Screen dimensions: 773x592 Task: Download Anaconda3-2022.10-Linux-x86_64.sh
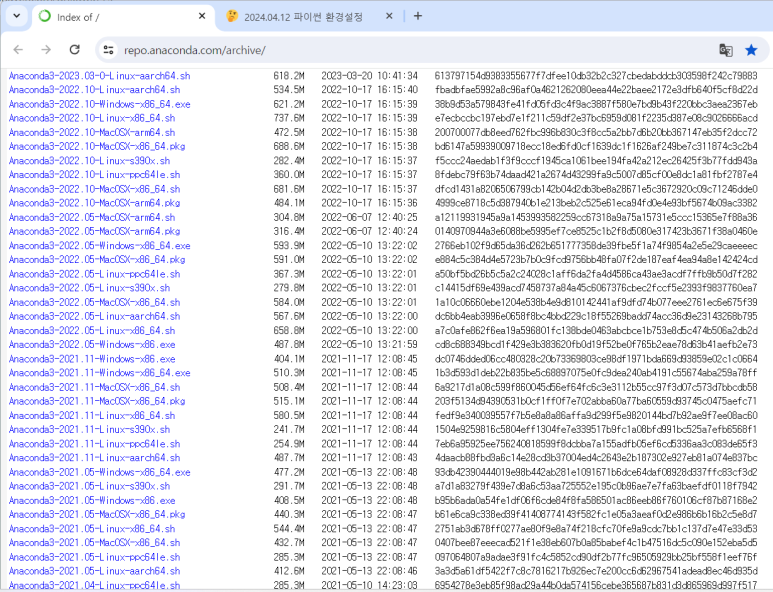pos(92,118)
